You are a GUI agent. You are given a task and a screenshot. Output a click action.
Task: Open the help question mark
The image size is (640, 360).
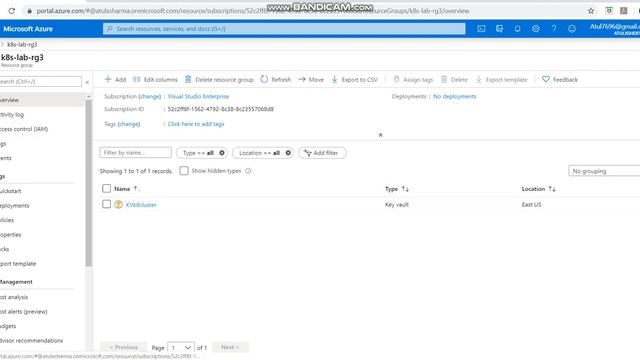click(553, 29)
